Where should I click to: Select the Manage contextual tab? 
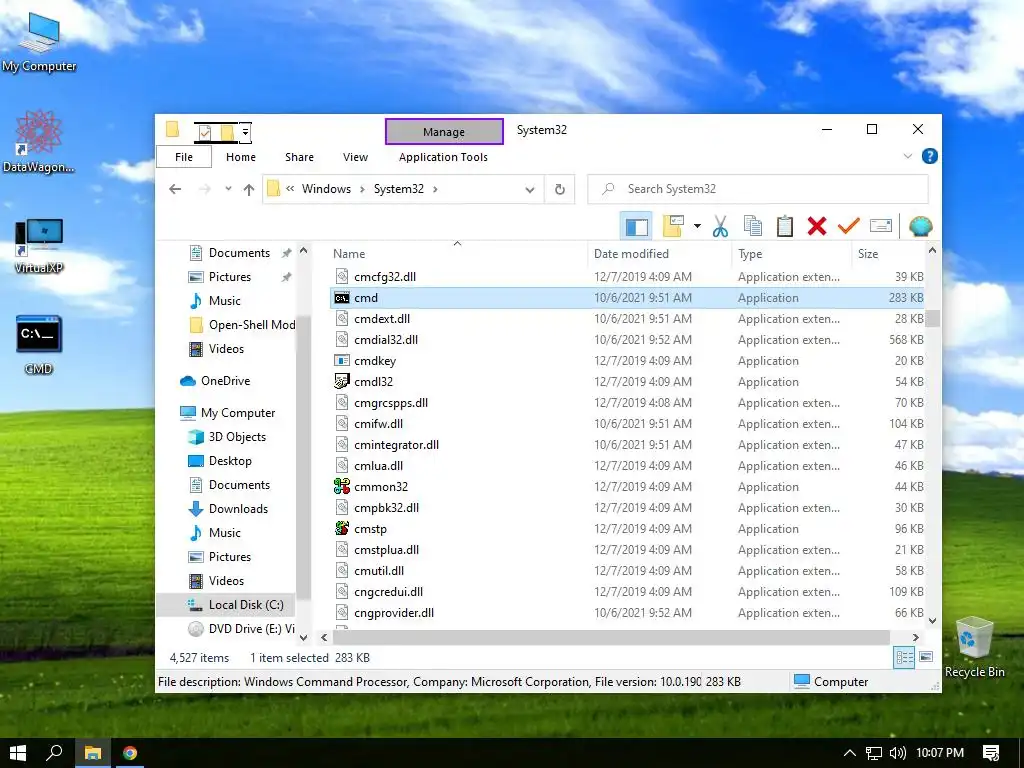(444, 131)
